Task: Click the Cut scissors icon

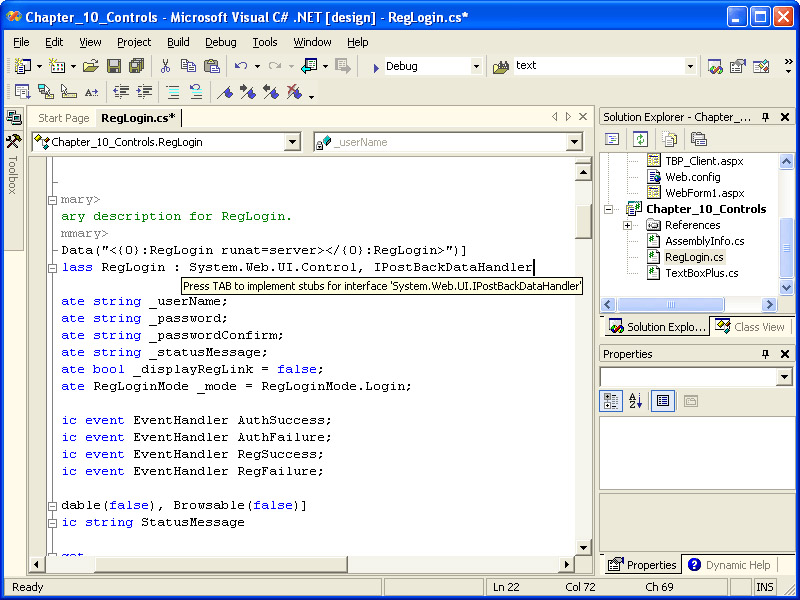Action: 165,66
